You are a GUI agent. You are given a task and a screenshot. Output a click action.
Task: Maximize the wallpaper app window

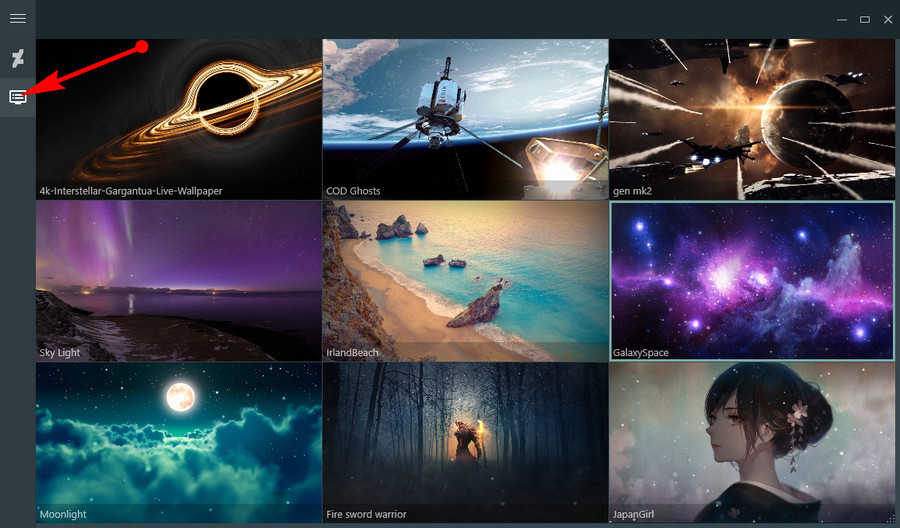pos(864,20)
